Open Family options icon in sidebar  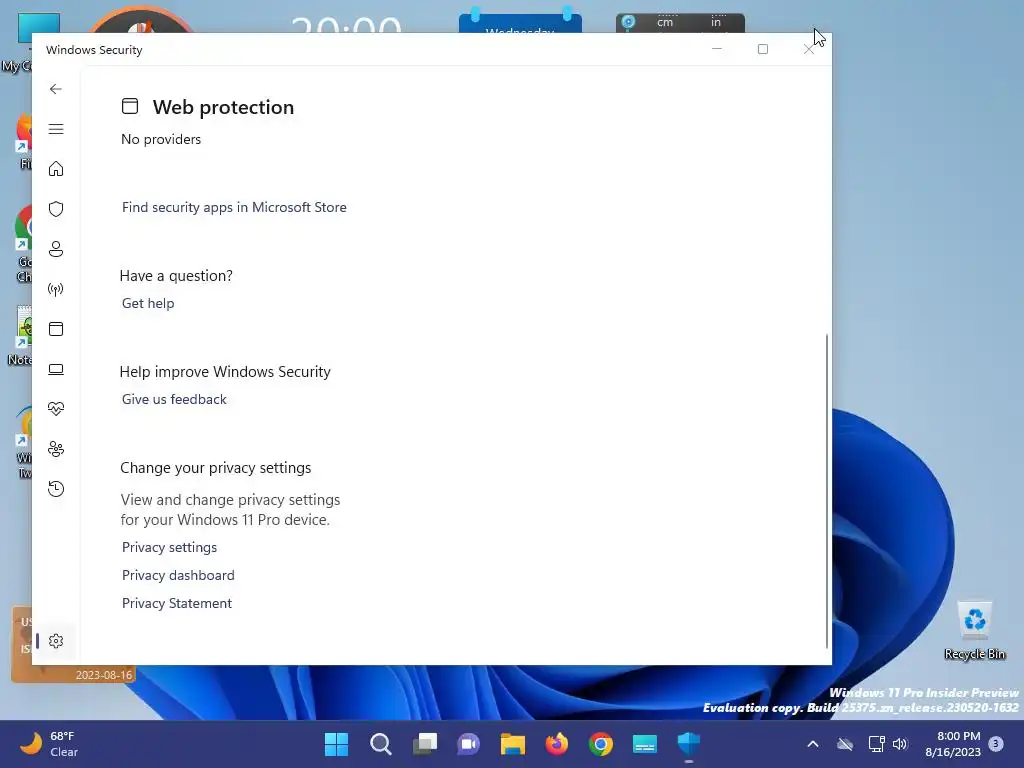[x=56, y=449]
